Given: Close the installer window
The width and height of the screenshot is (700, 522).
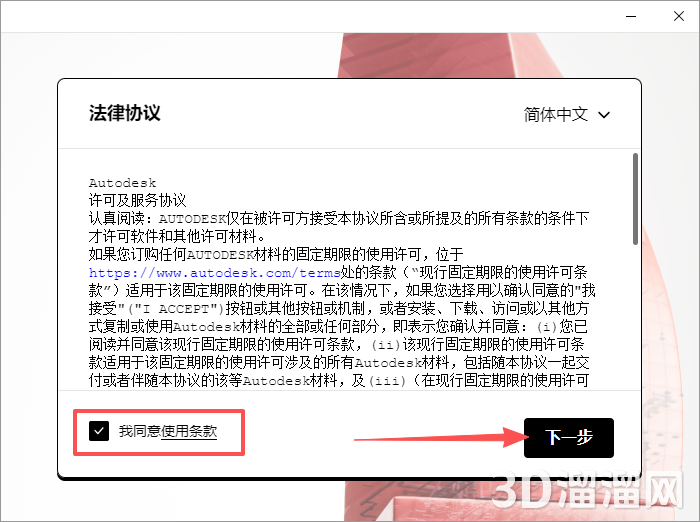Looking at the screenshot, I should 679,17.
